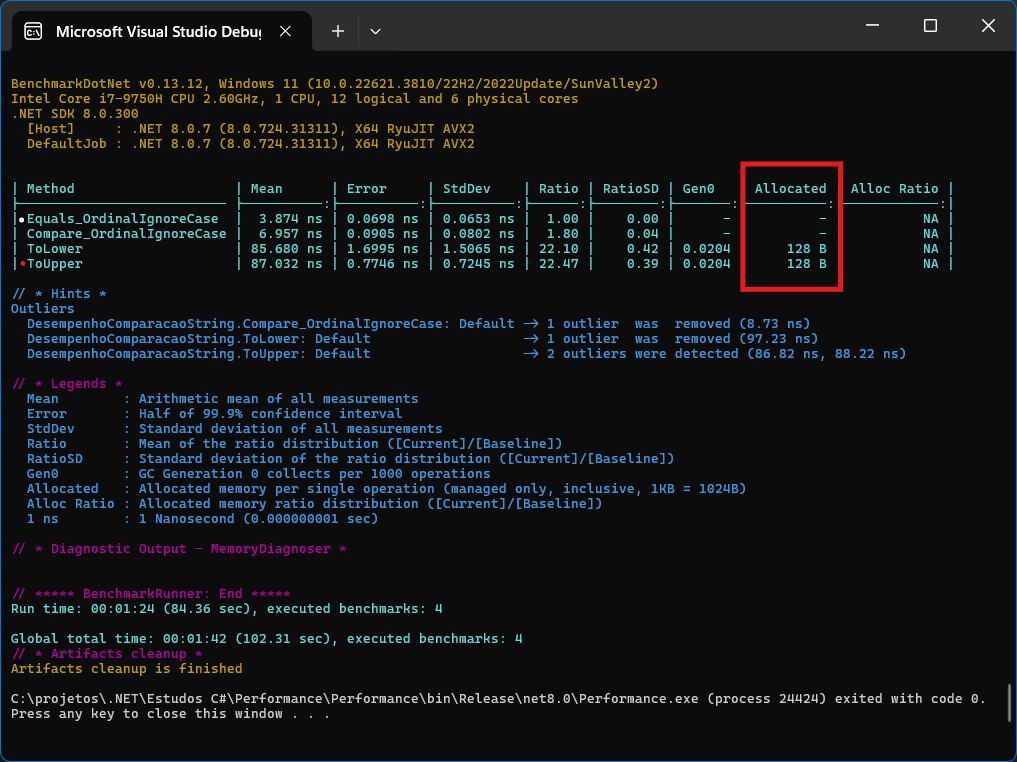Click the Run time 00:01:24 line
Screen dimensions: 1017x762
tap(226, 608)
